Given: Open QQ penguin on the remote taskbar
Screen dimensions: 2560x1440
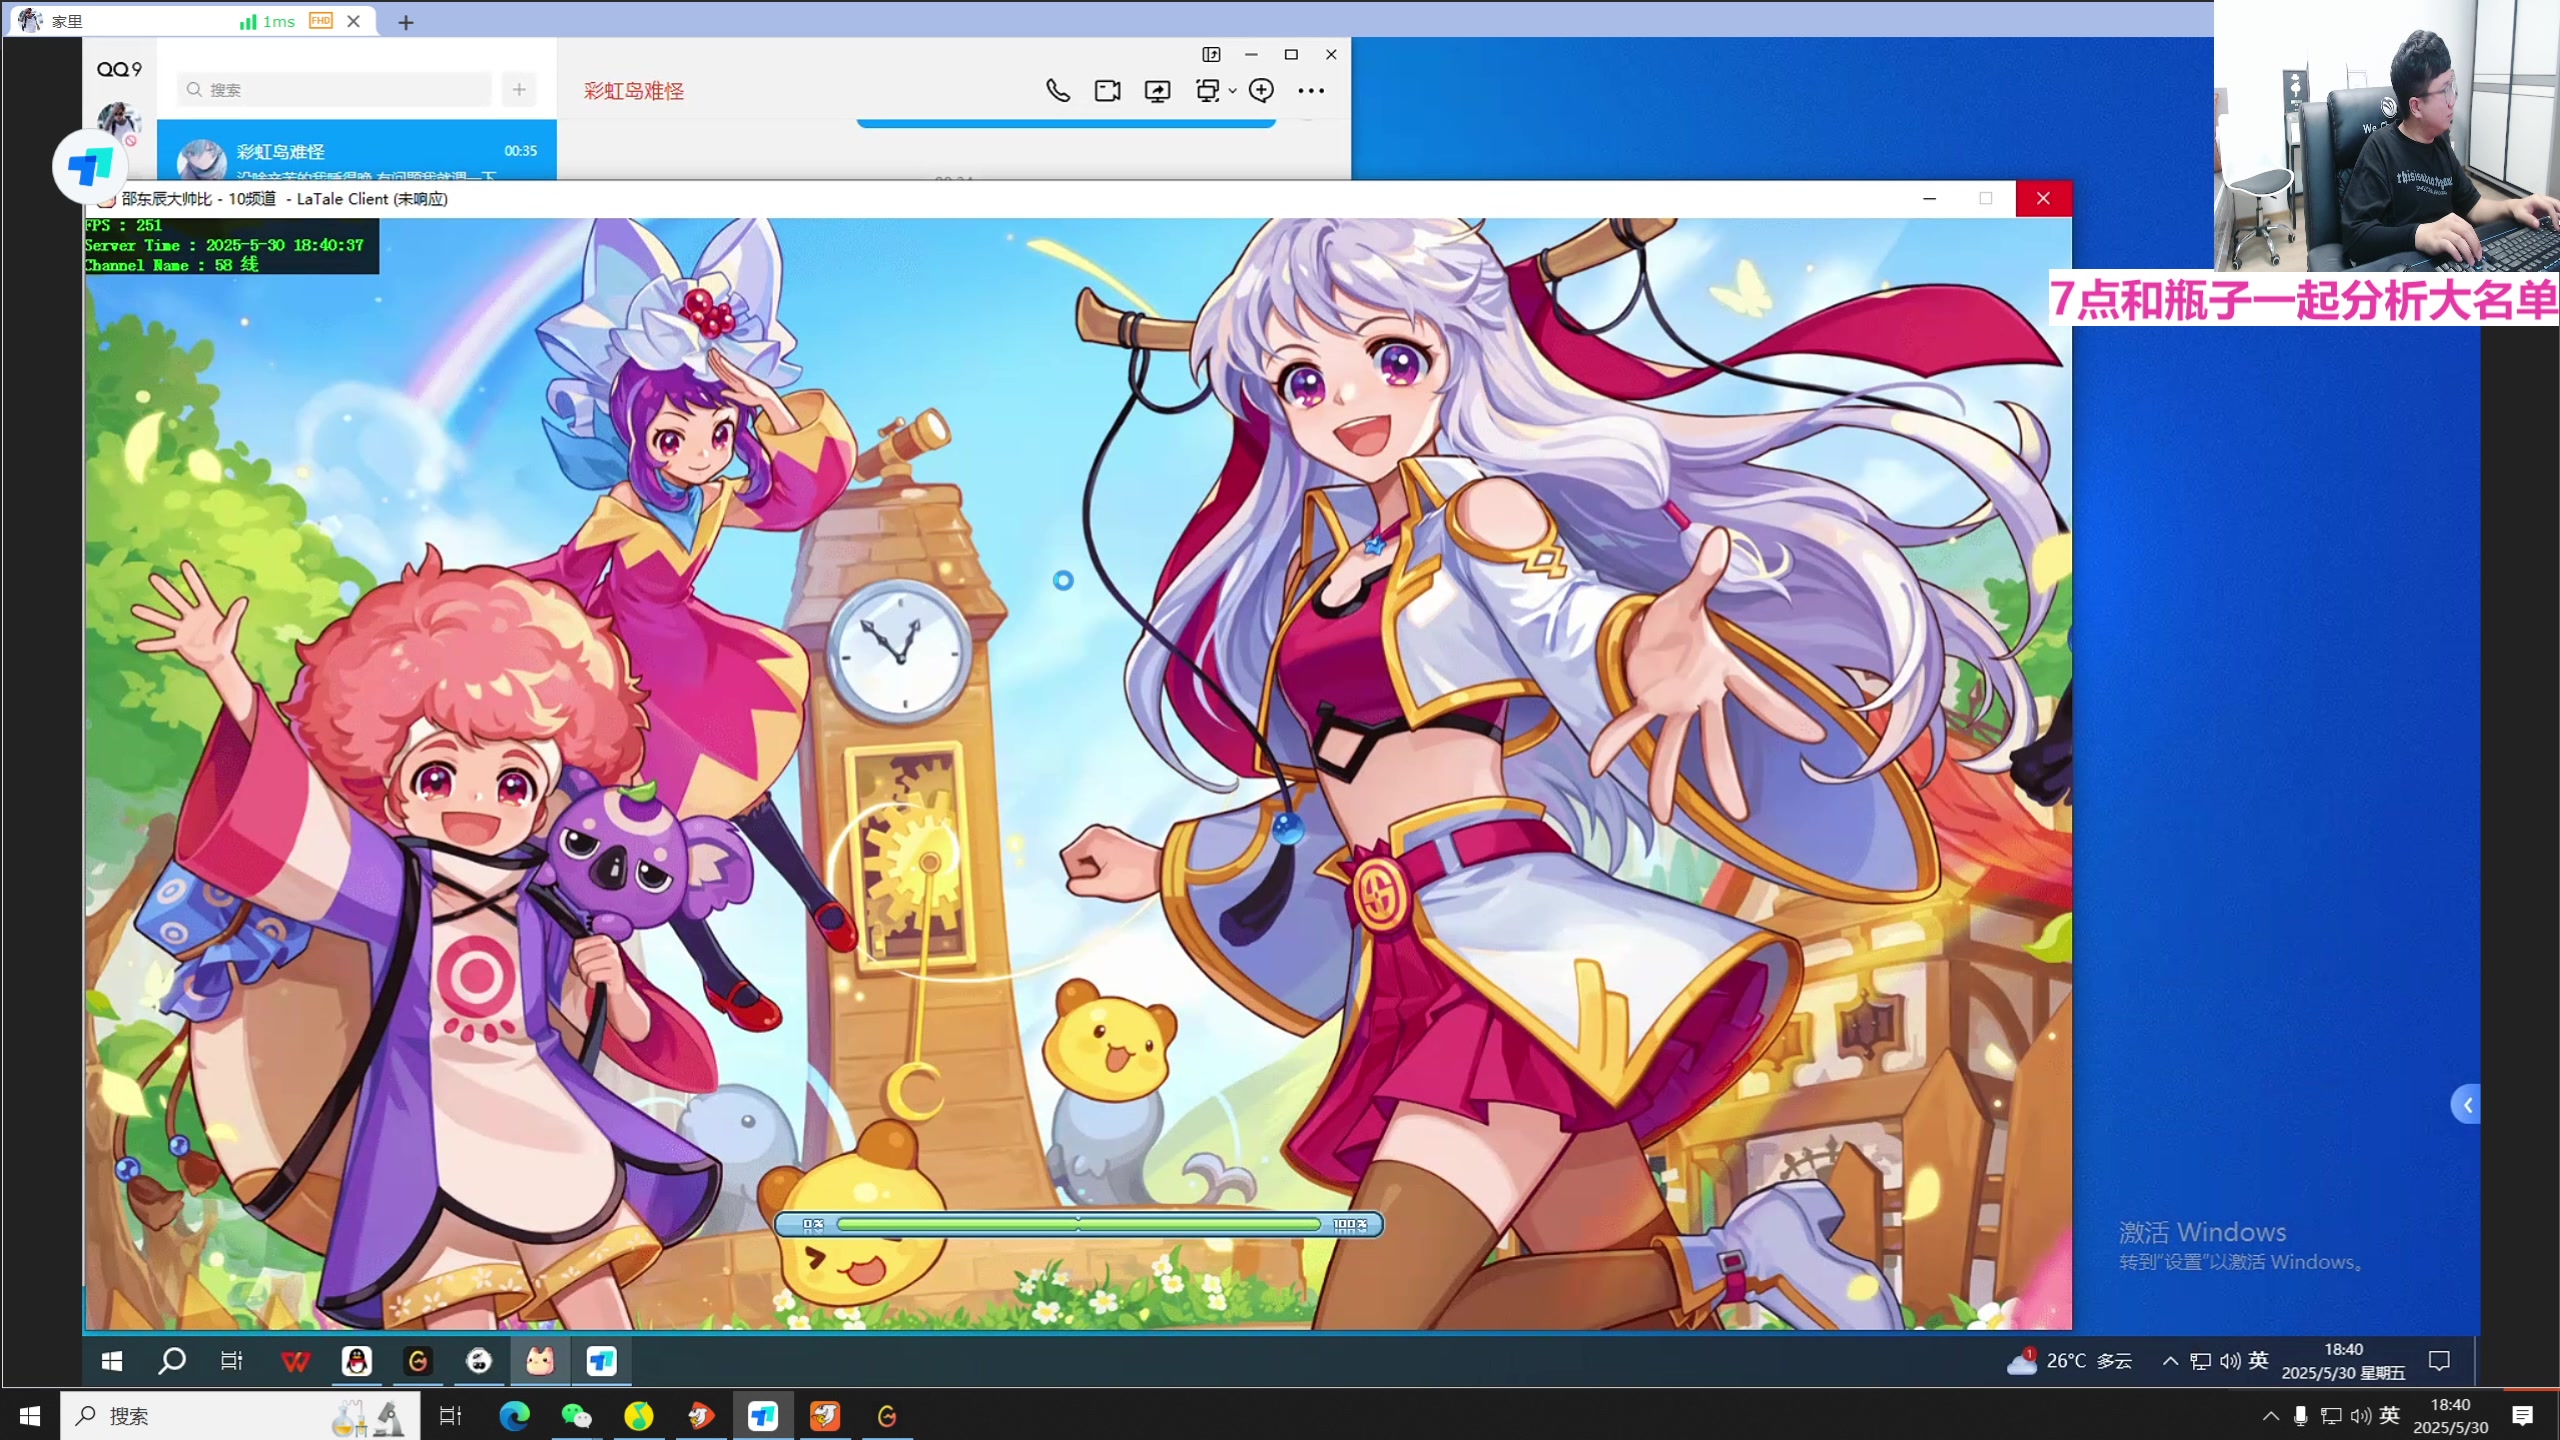Looking at the screenshot, I should tap(357, 1361).
